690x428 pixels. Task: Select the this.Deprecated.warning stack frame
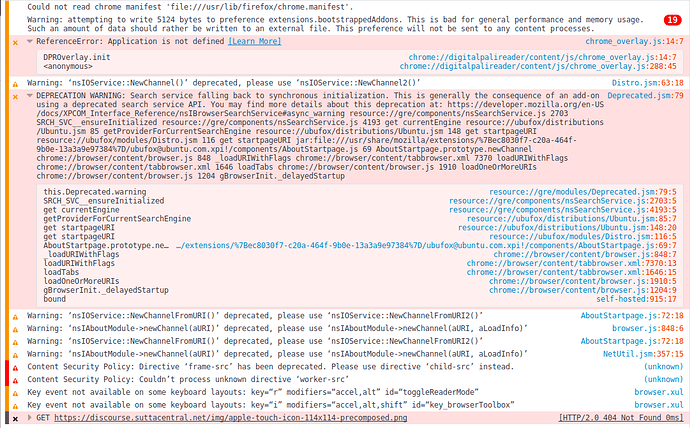tap(95, 192)
